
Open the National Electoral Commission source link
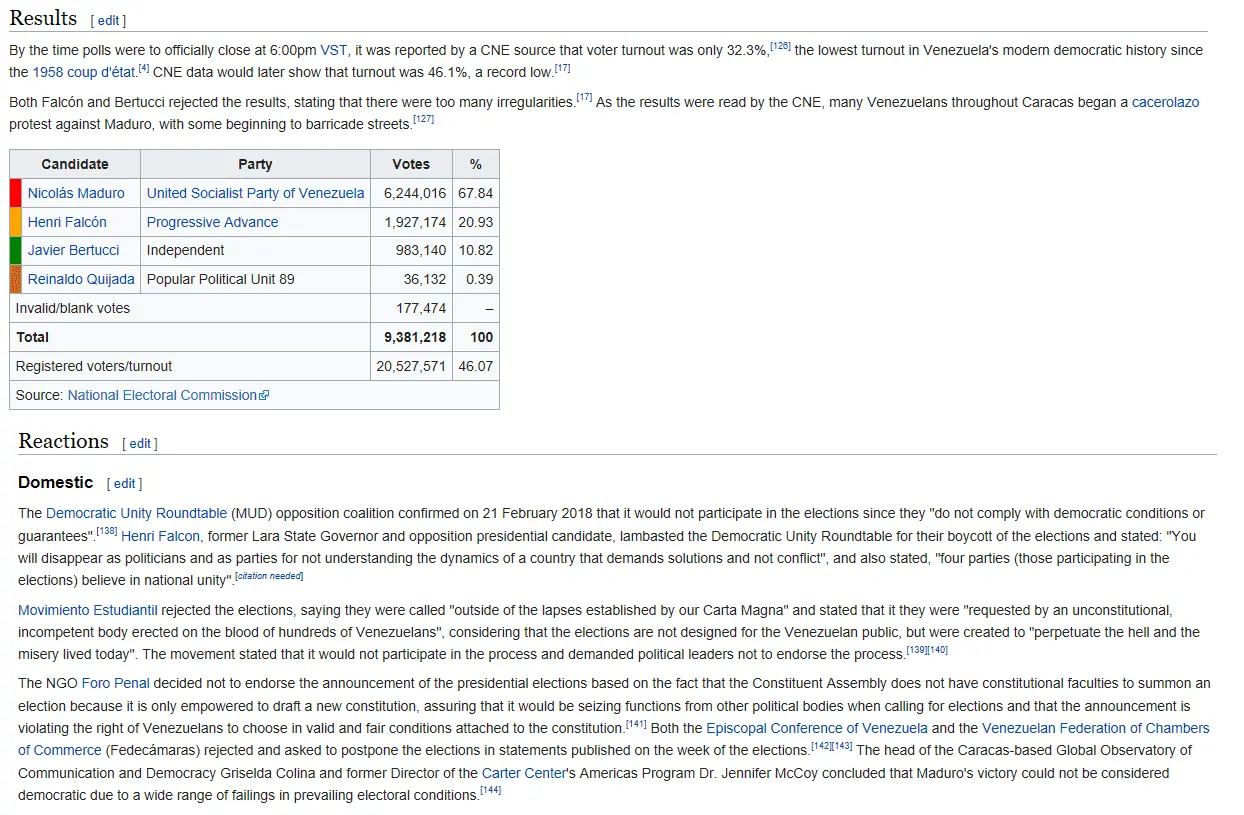[x=162, y=395]
